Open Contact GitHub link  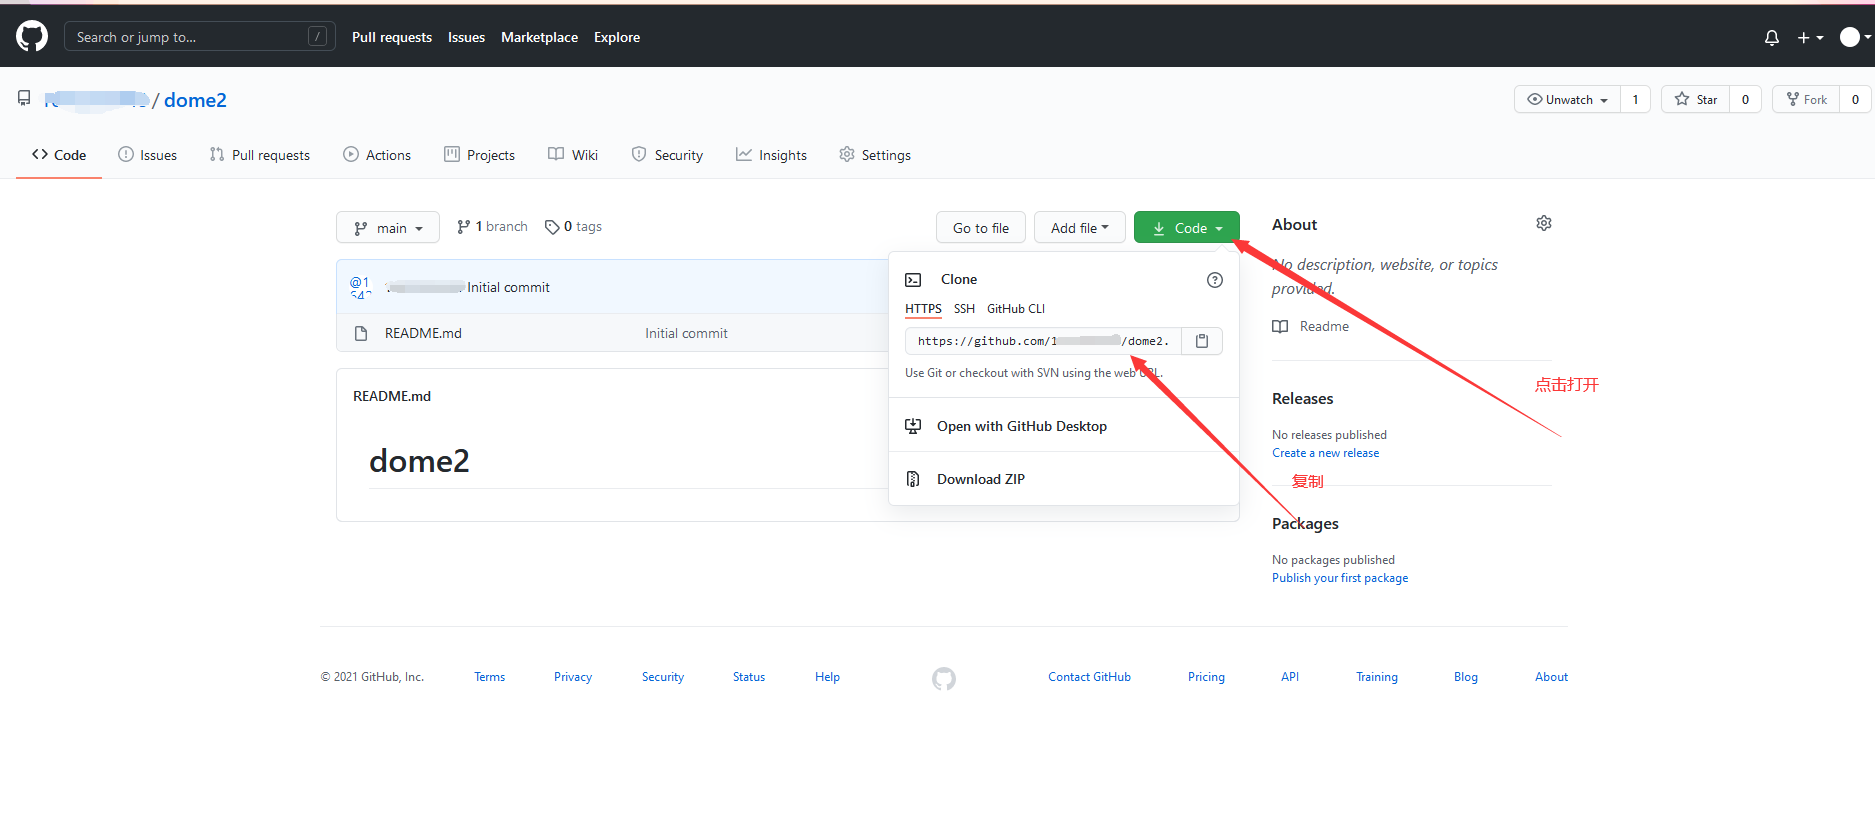click(x=1089, y=677)
